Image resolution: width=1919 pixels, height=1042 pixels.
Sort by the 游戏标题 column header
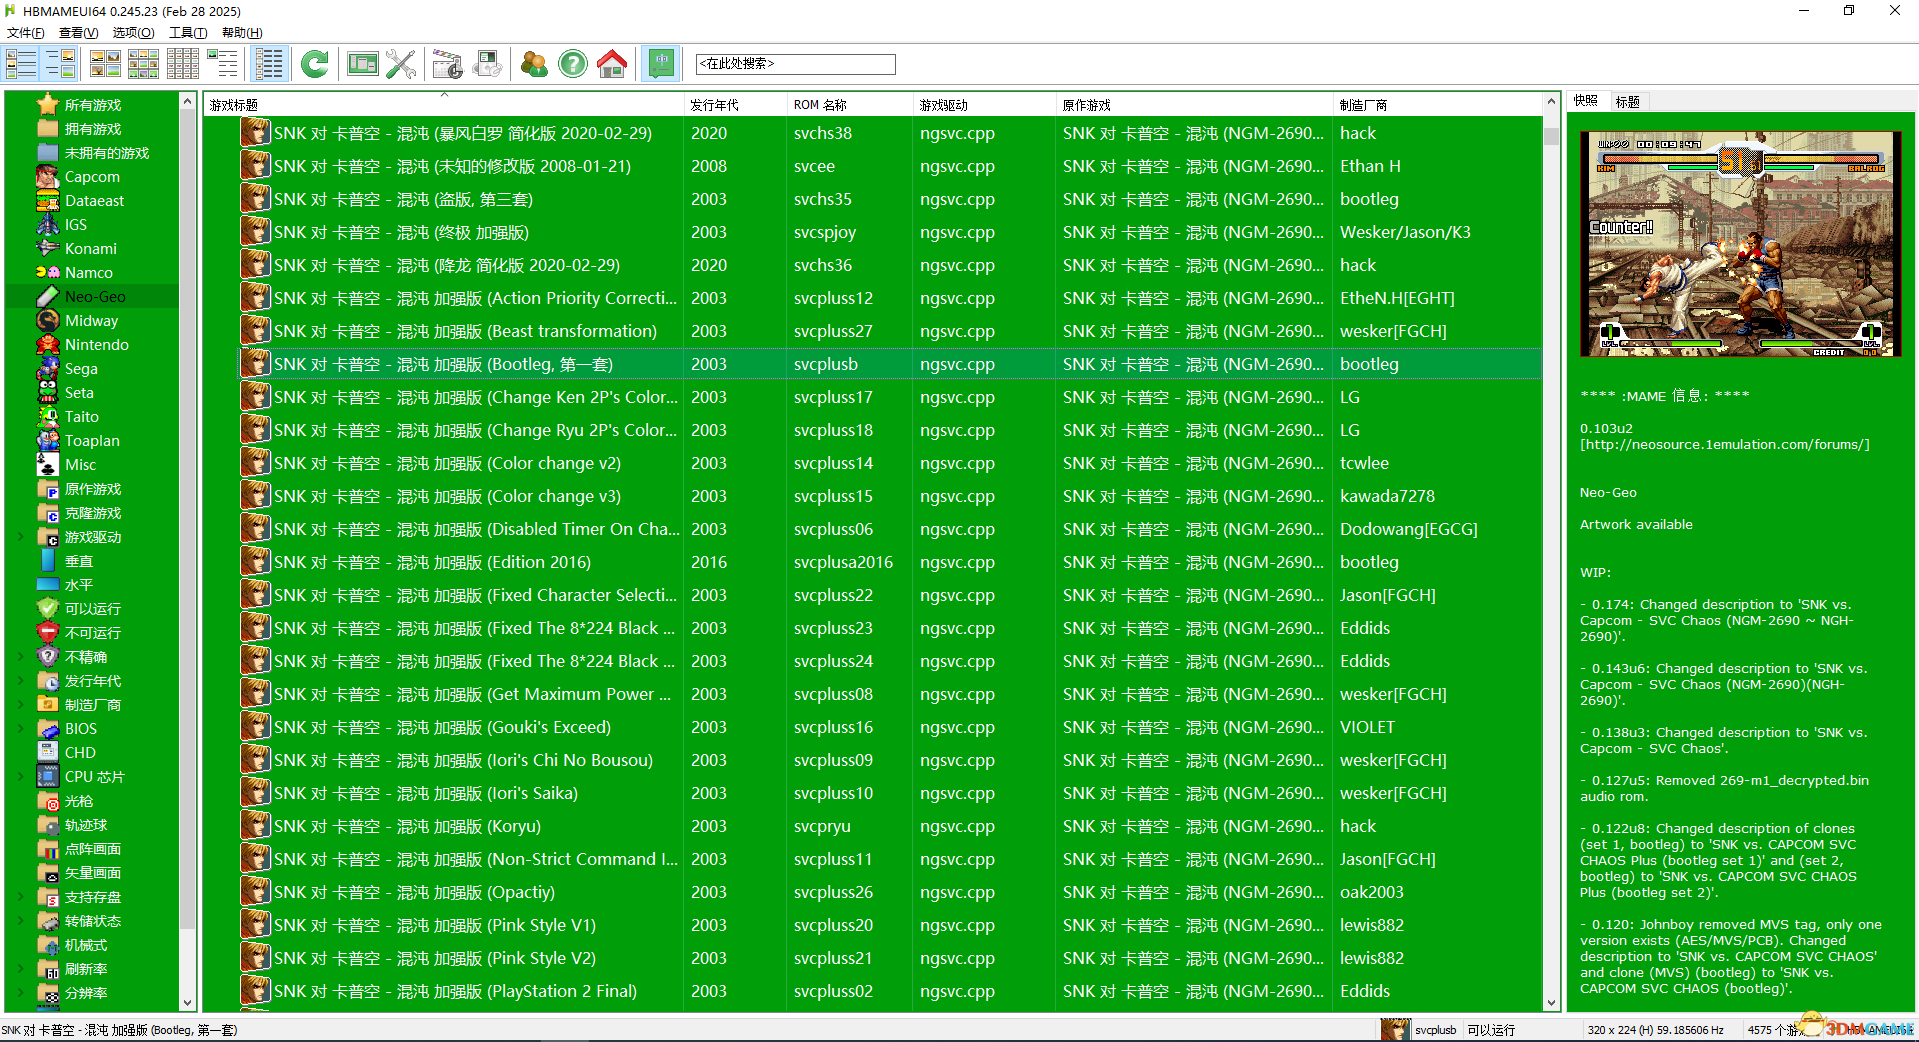[443, 104]
